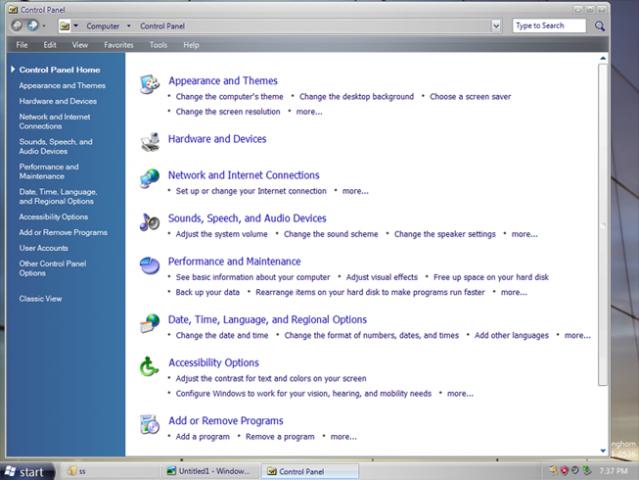Open the Help menu
The width and height of the screenshot is (639, 480).
[191, 45]
